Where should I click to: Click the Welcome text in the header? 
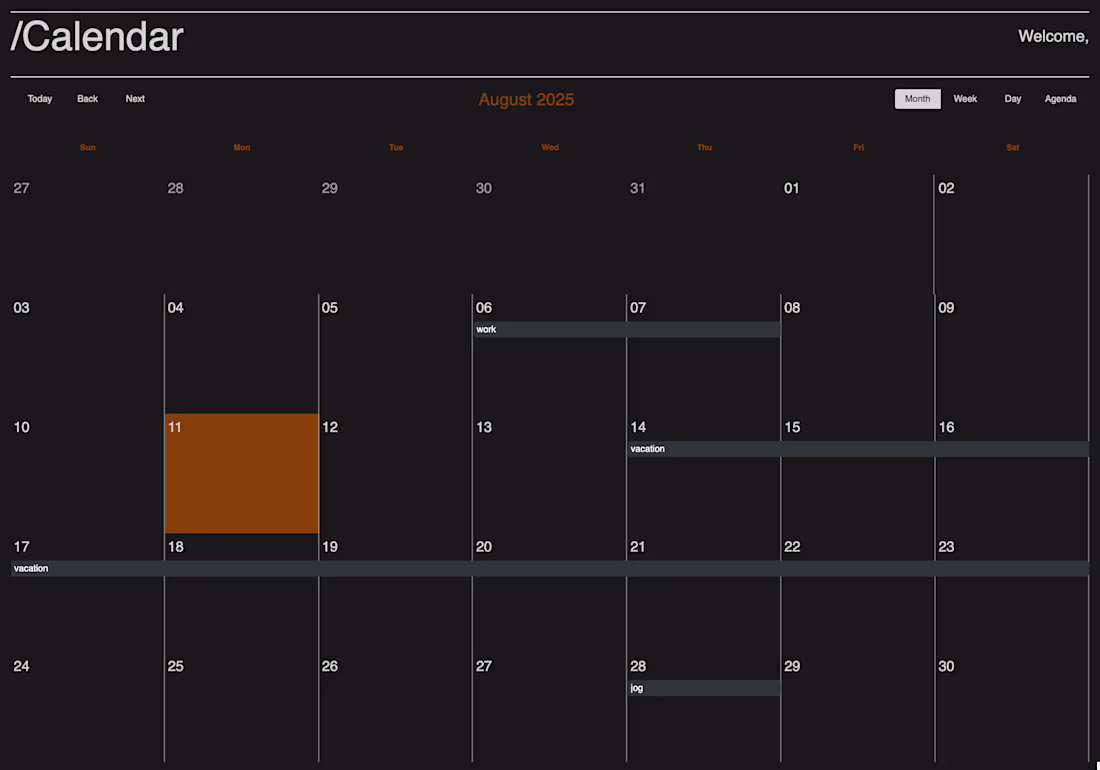pos(1052,36)
